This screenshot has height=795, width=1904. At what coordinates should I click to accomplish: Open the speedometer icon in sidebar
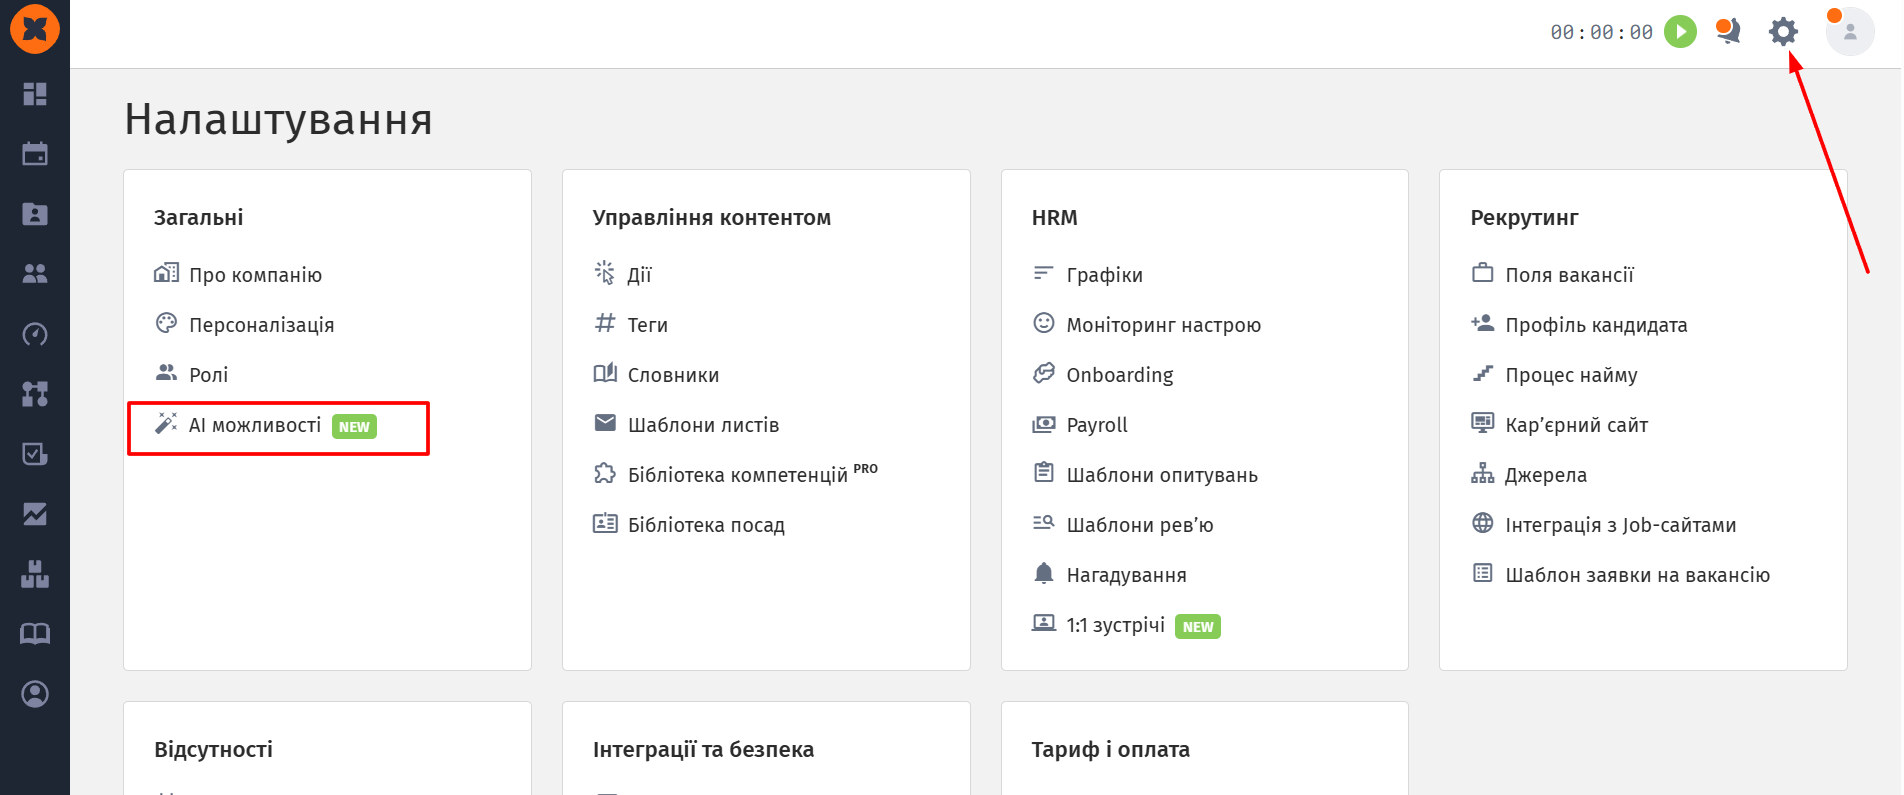pyautogui.click(x=35, y=334)
